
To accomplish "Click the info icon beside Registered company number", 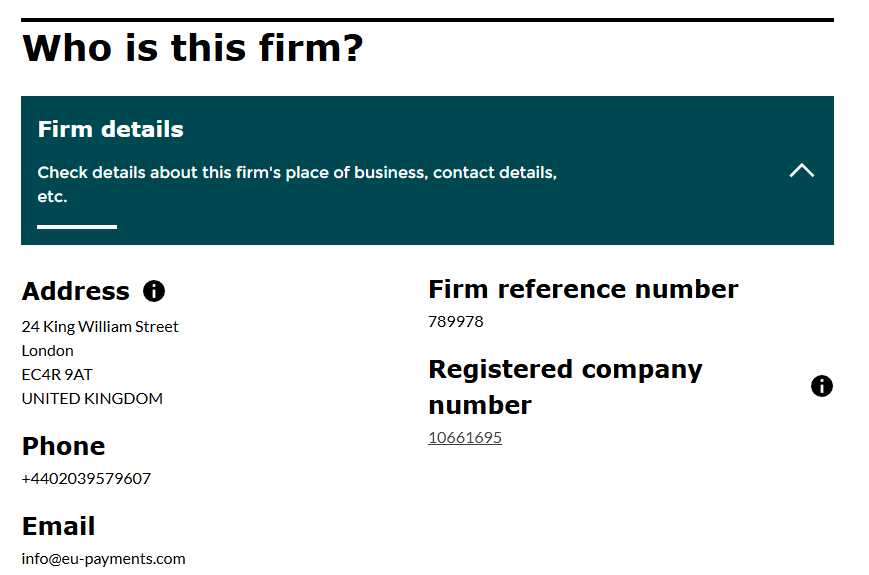I will coord(822,386).
